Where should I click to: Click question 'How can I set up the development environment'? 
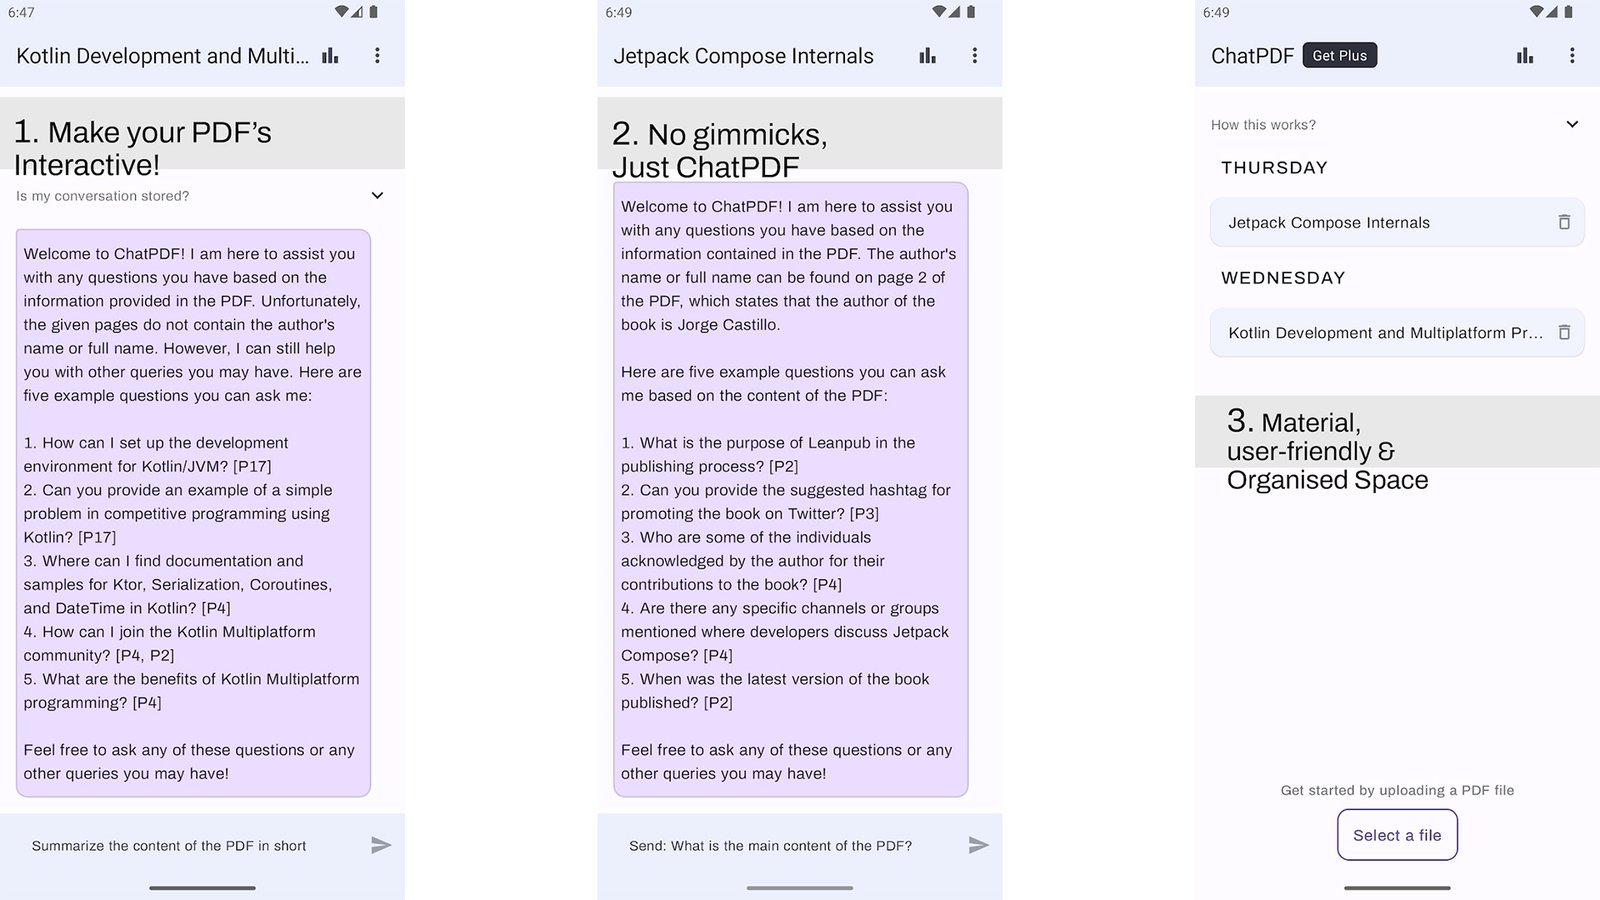156,454
